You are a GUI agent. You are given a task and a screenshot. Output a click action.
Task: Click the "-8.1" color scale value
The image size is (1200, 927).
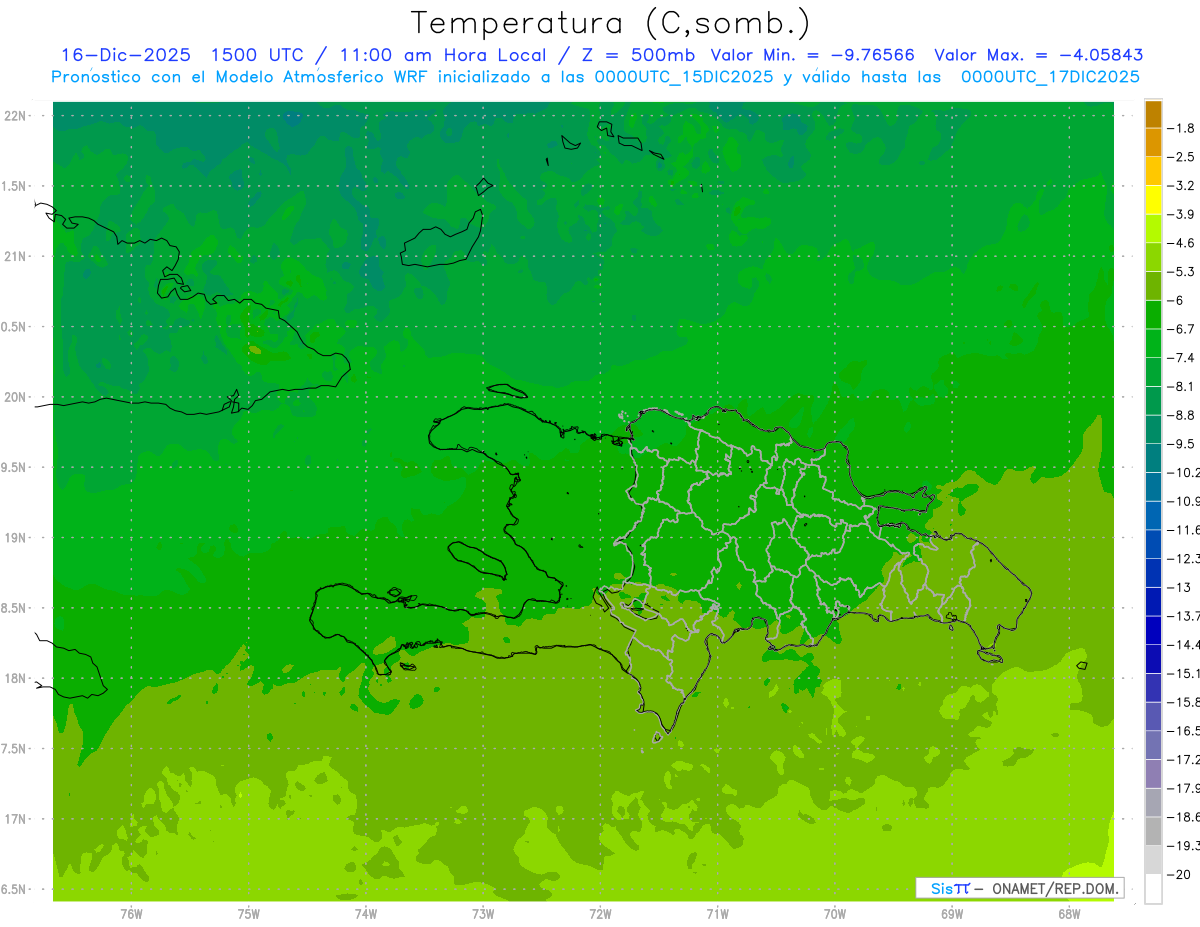click(x=1182, y=386)
